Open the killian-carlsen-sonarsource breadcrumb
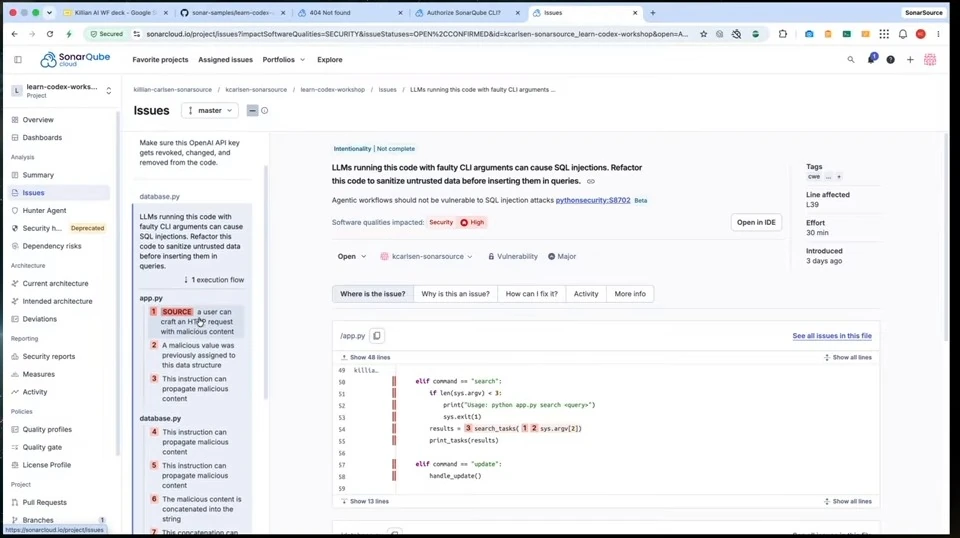Image resolution: width=960 pixels, height=538 pixels. (x=173, y=90)
